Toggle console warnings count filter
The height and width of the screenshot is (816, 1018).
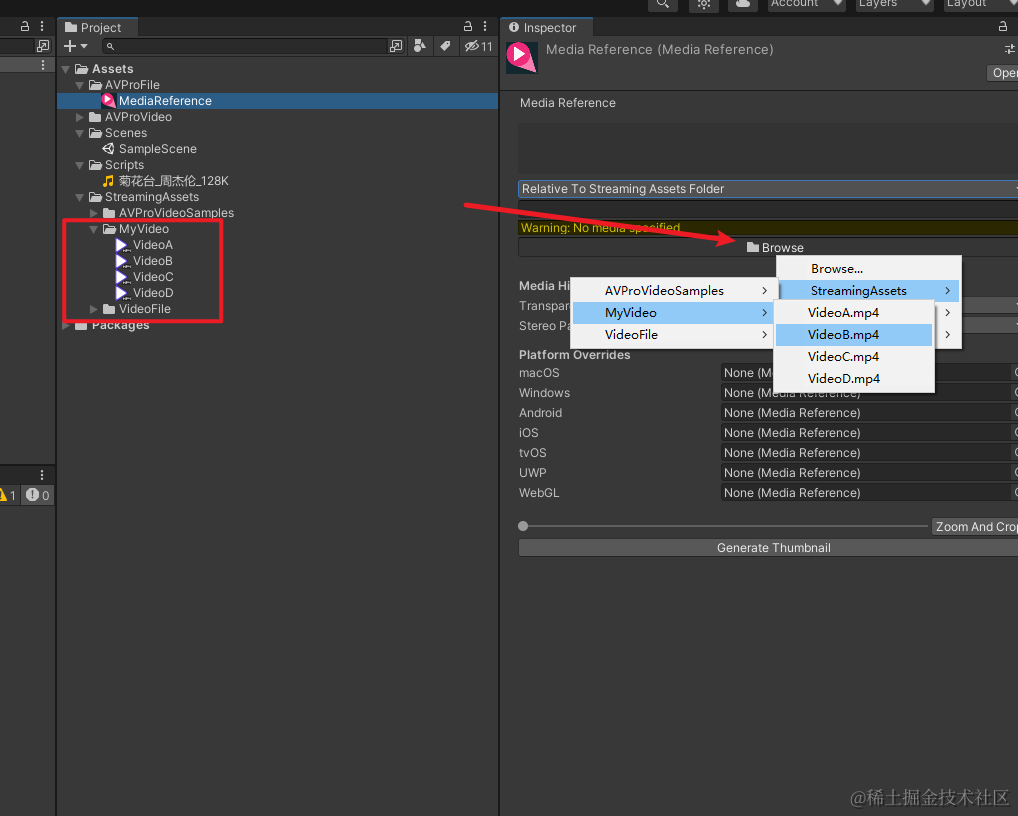pyautogui.click(x=8, y=495)
